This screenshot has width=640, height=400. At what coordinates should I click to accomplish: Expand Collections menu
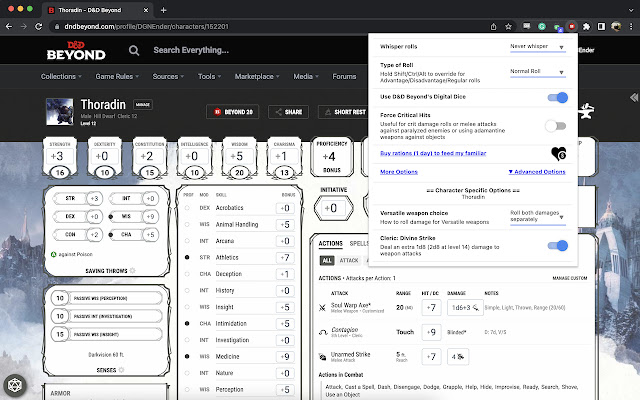point(61,76)
